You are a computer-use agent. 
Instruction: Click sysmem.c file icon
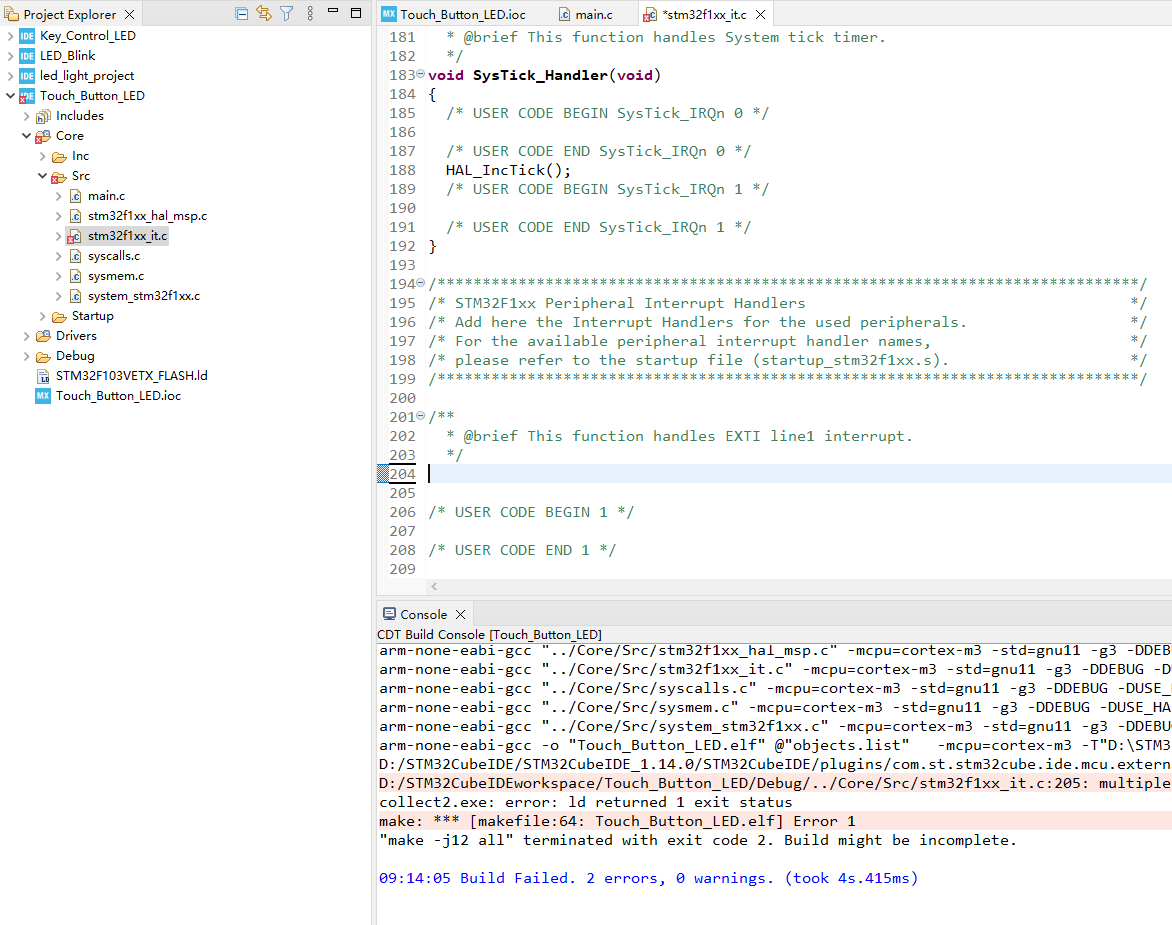[x=75, y=276]
